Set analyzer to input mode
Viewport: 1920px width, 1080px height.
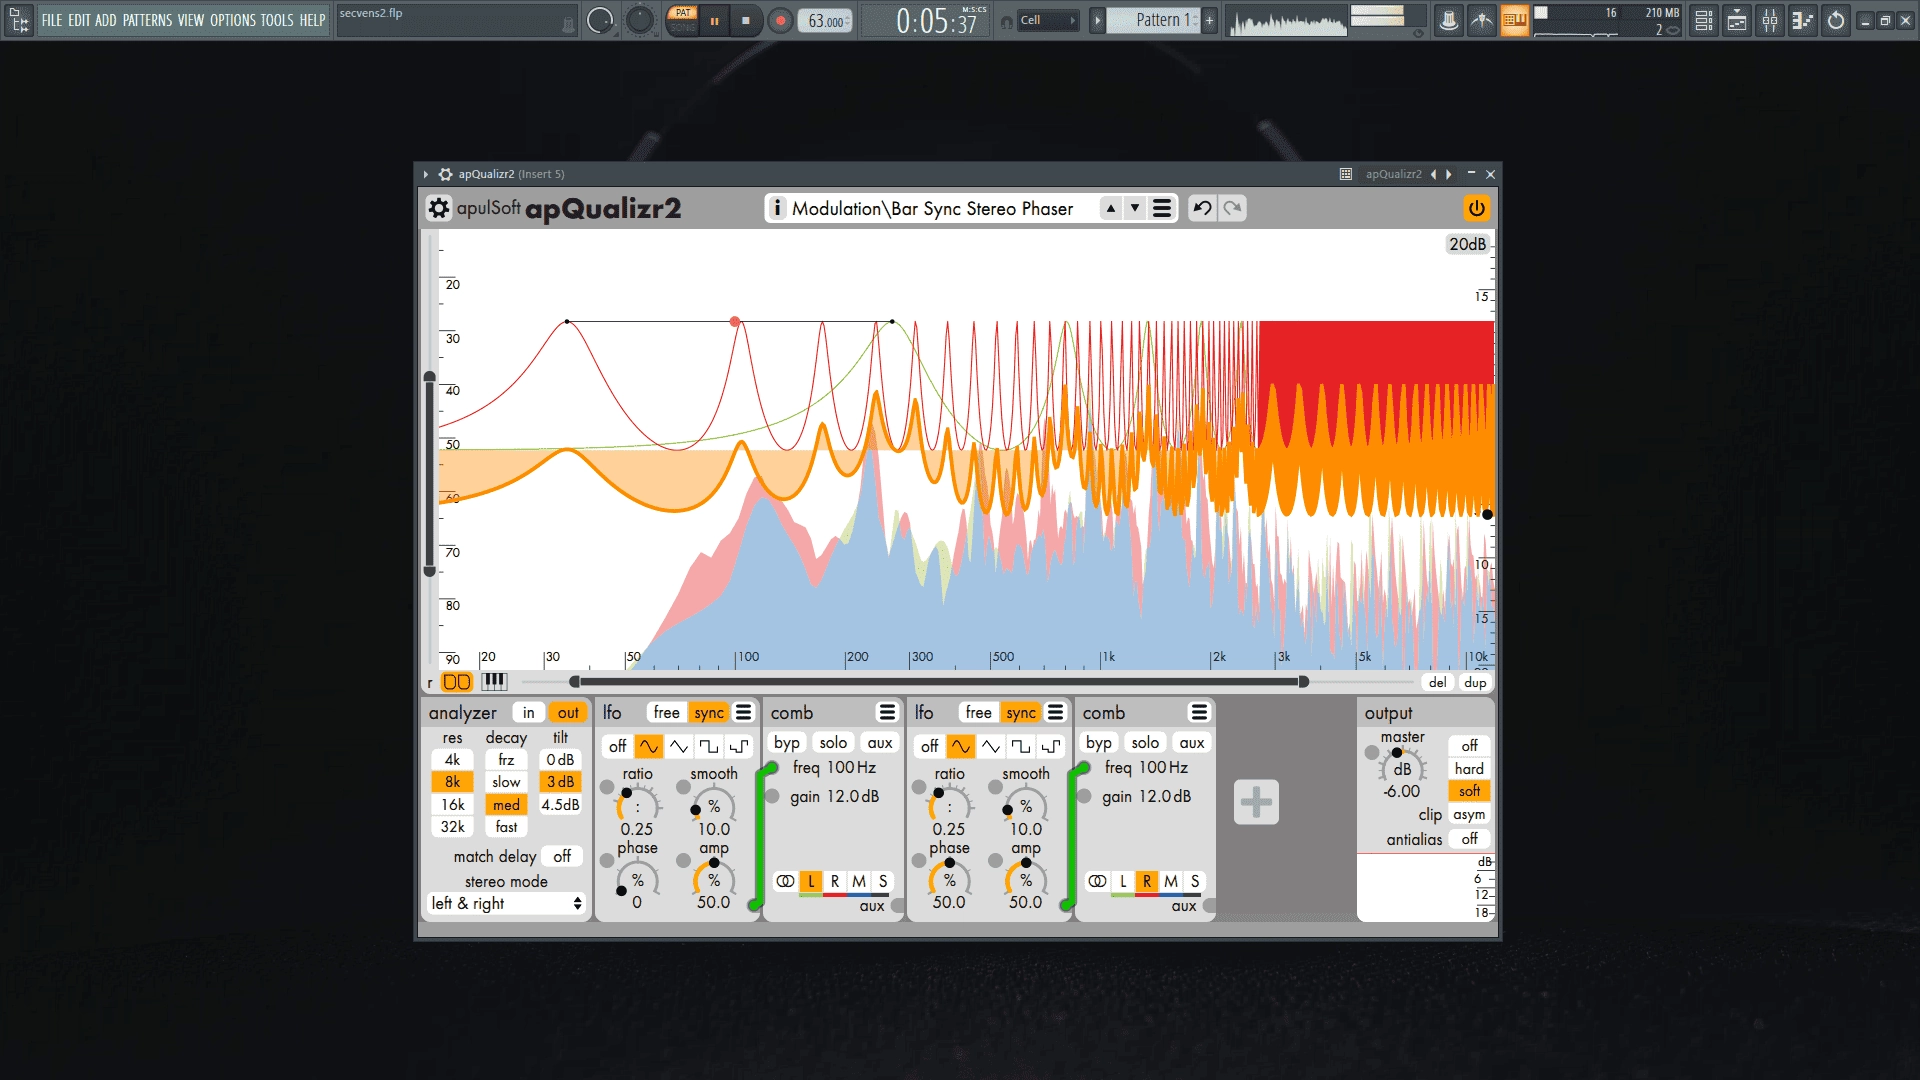pyautogui.click(x=528, y=712)
